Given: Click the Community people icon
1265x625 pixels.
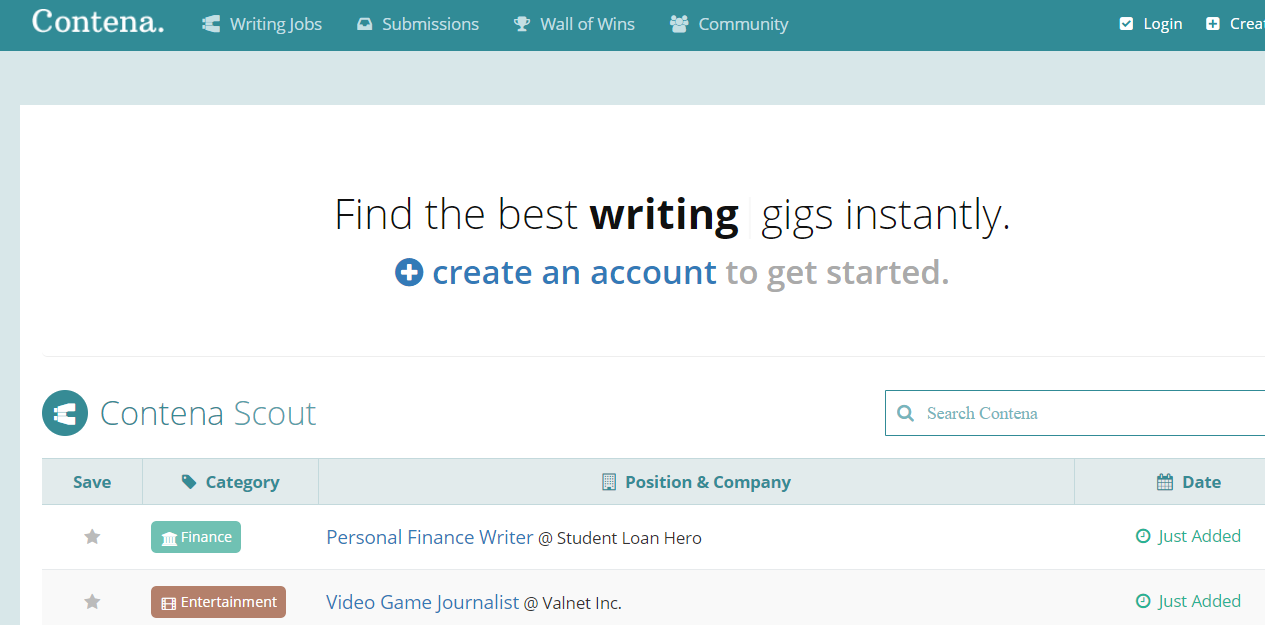Looking at the screenshot, I should [679, 24].
